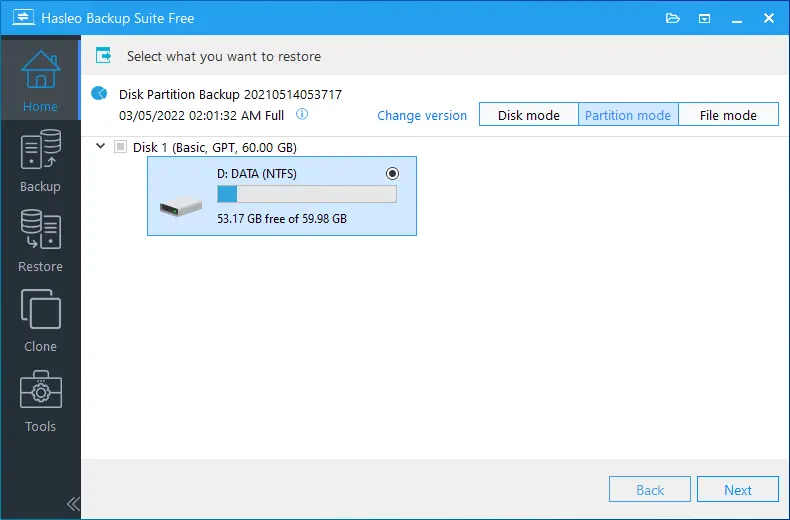Click the D: DATA drive icon
The width and height of the screenshot is (790, 520).
click(x=180, y=208)
